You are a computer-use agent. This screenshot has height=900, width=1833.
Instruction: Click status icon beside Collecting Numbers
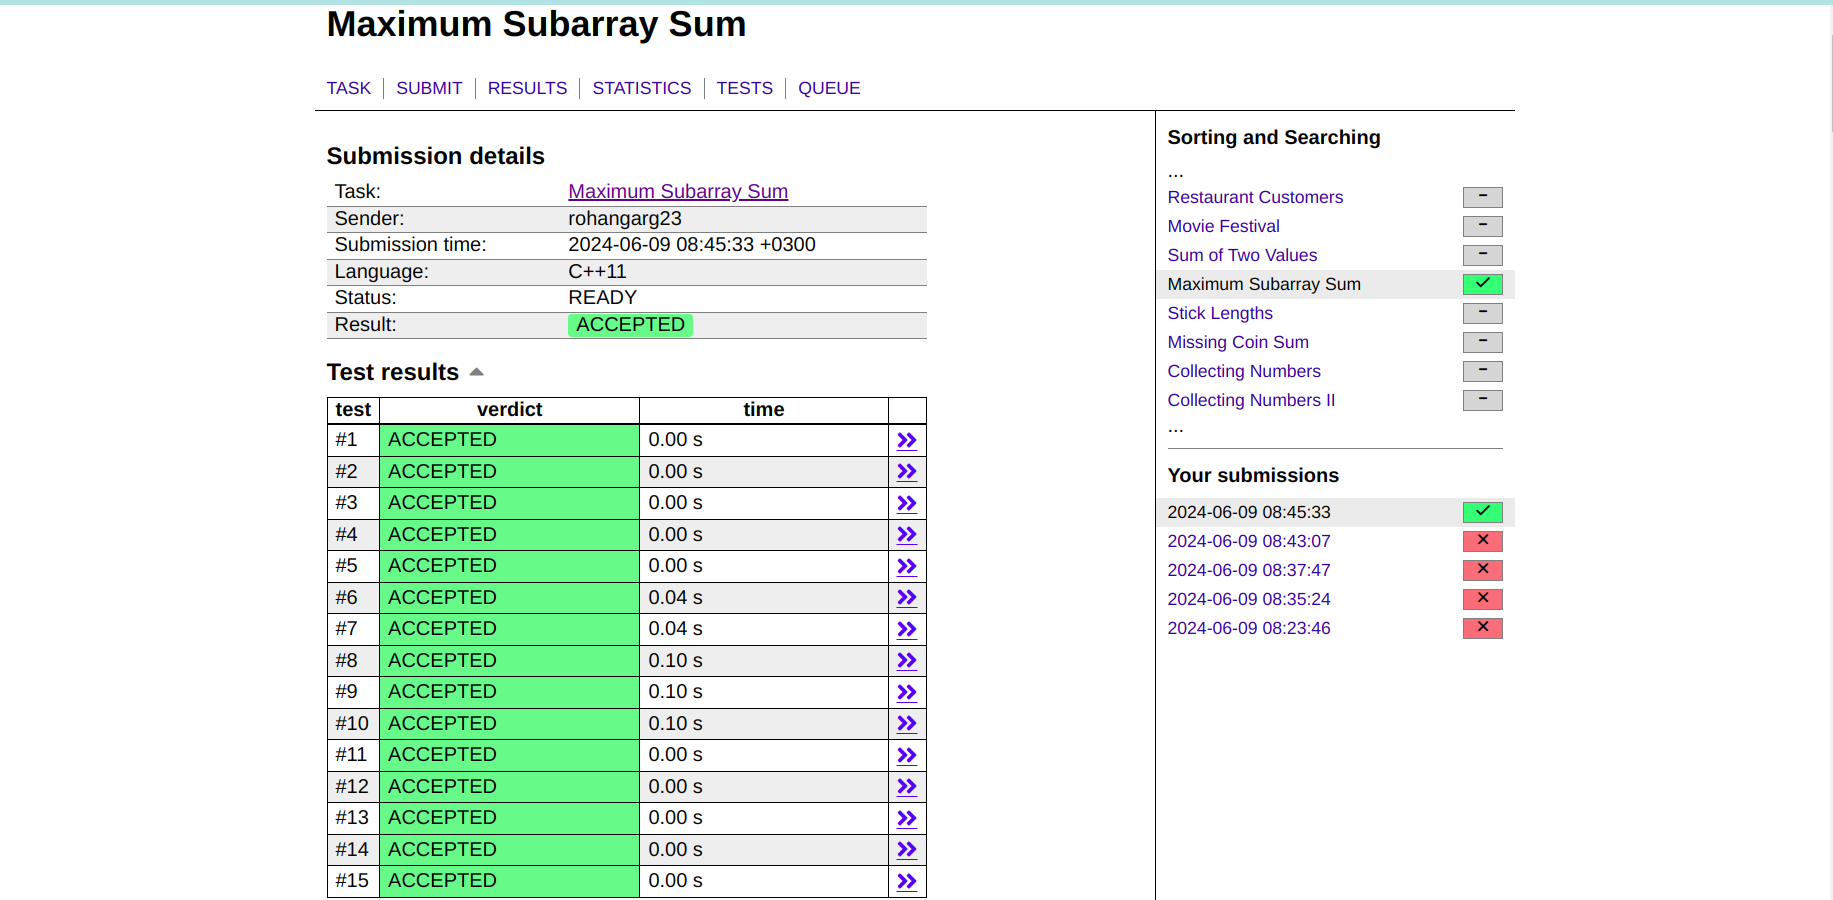(x=1482, y=371)
